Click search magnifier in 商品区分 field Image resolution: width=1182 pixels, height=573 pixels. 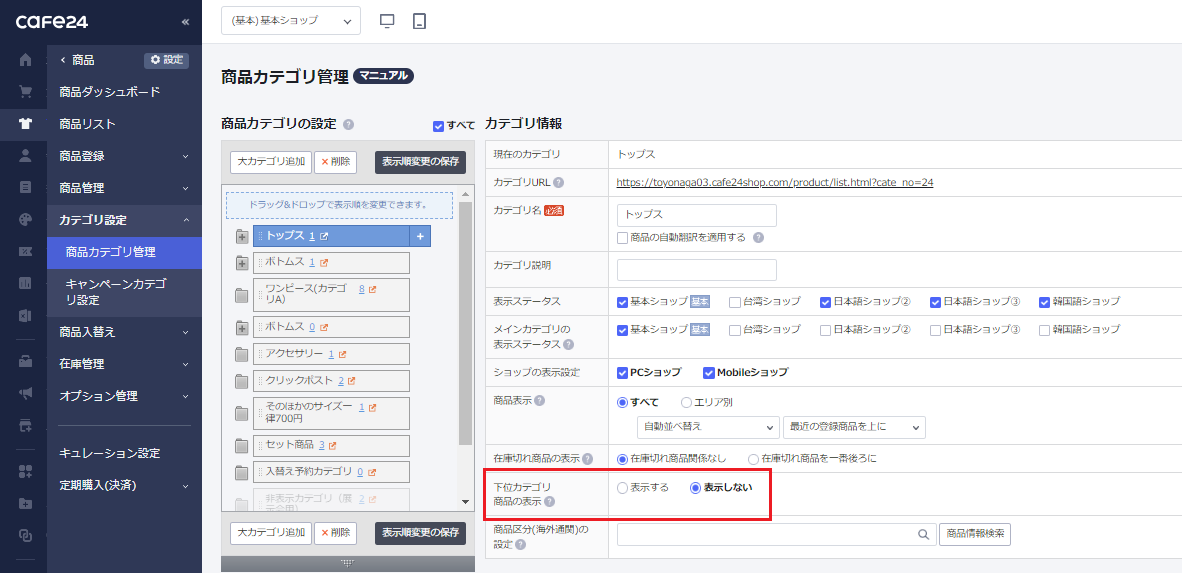(923, 534)
